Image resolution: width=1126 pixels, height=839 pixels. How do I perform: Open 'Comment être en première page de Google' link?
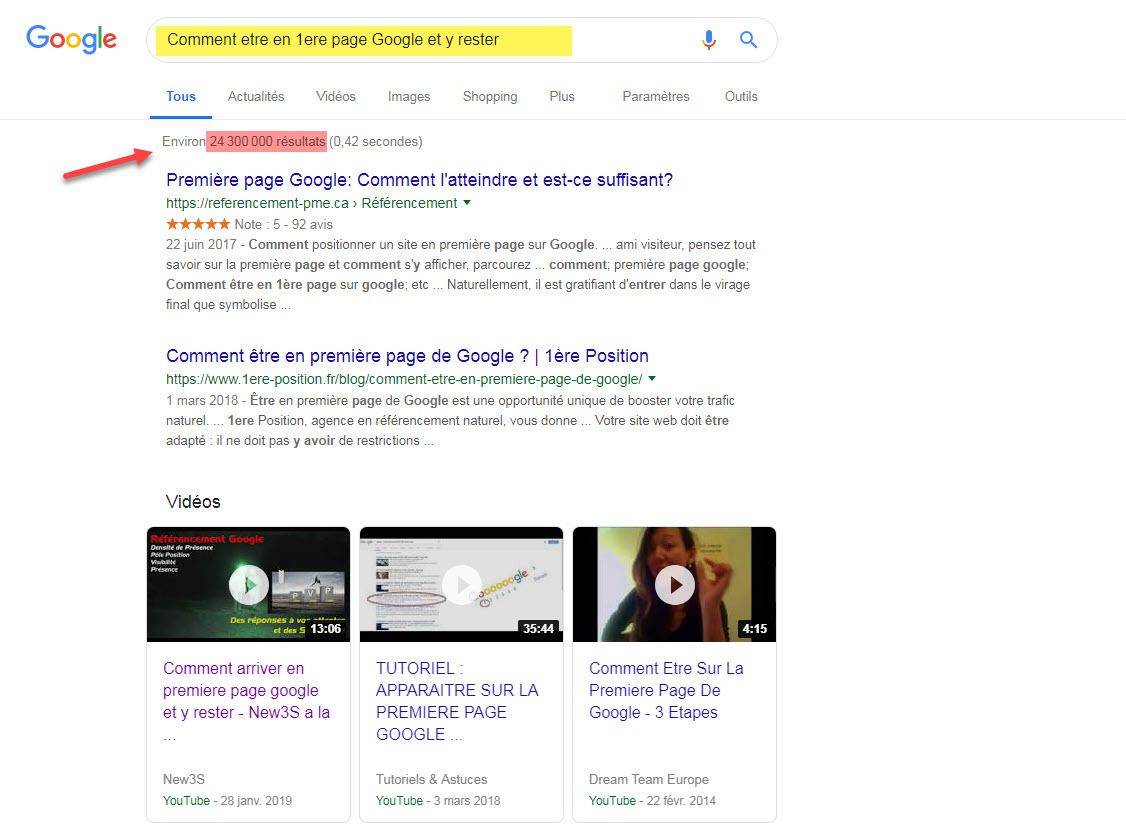(407, 356)
